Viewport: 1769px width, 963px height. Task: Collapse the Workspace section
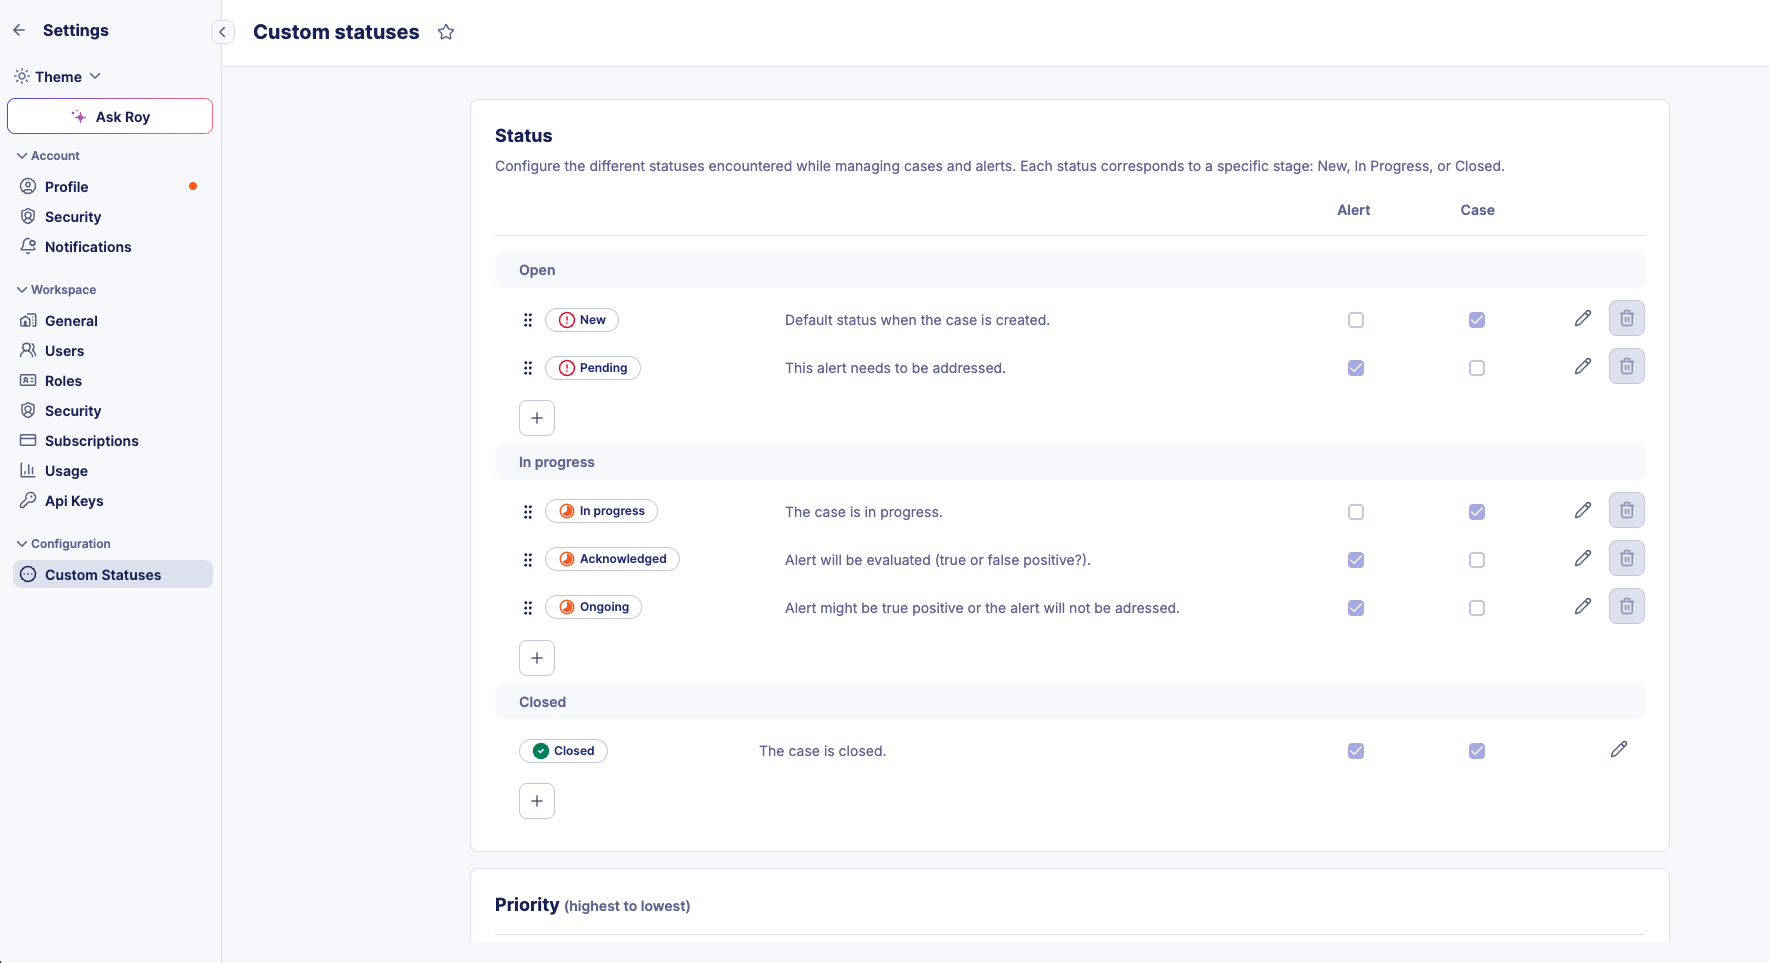pyautogui.click(x=20, y=289)
